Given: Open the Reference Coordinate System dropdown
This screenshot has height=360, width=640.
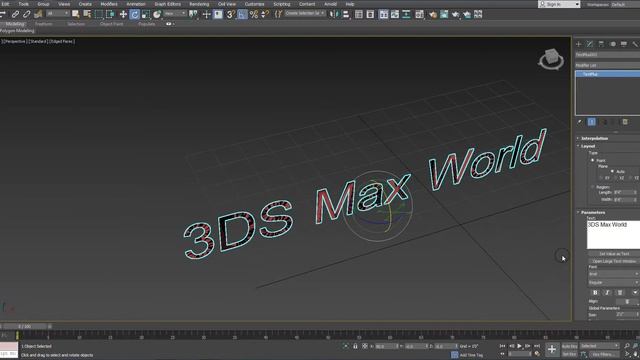Looking at the screenshot, I should [175, 14].
